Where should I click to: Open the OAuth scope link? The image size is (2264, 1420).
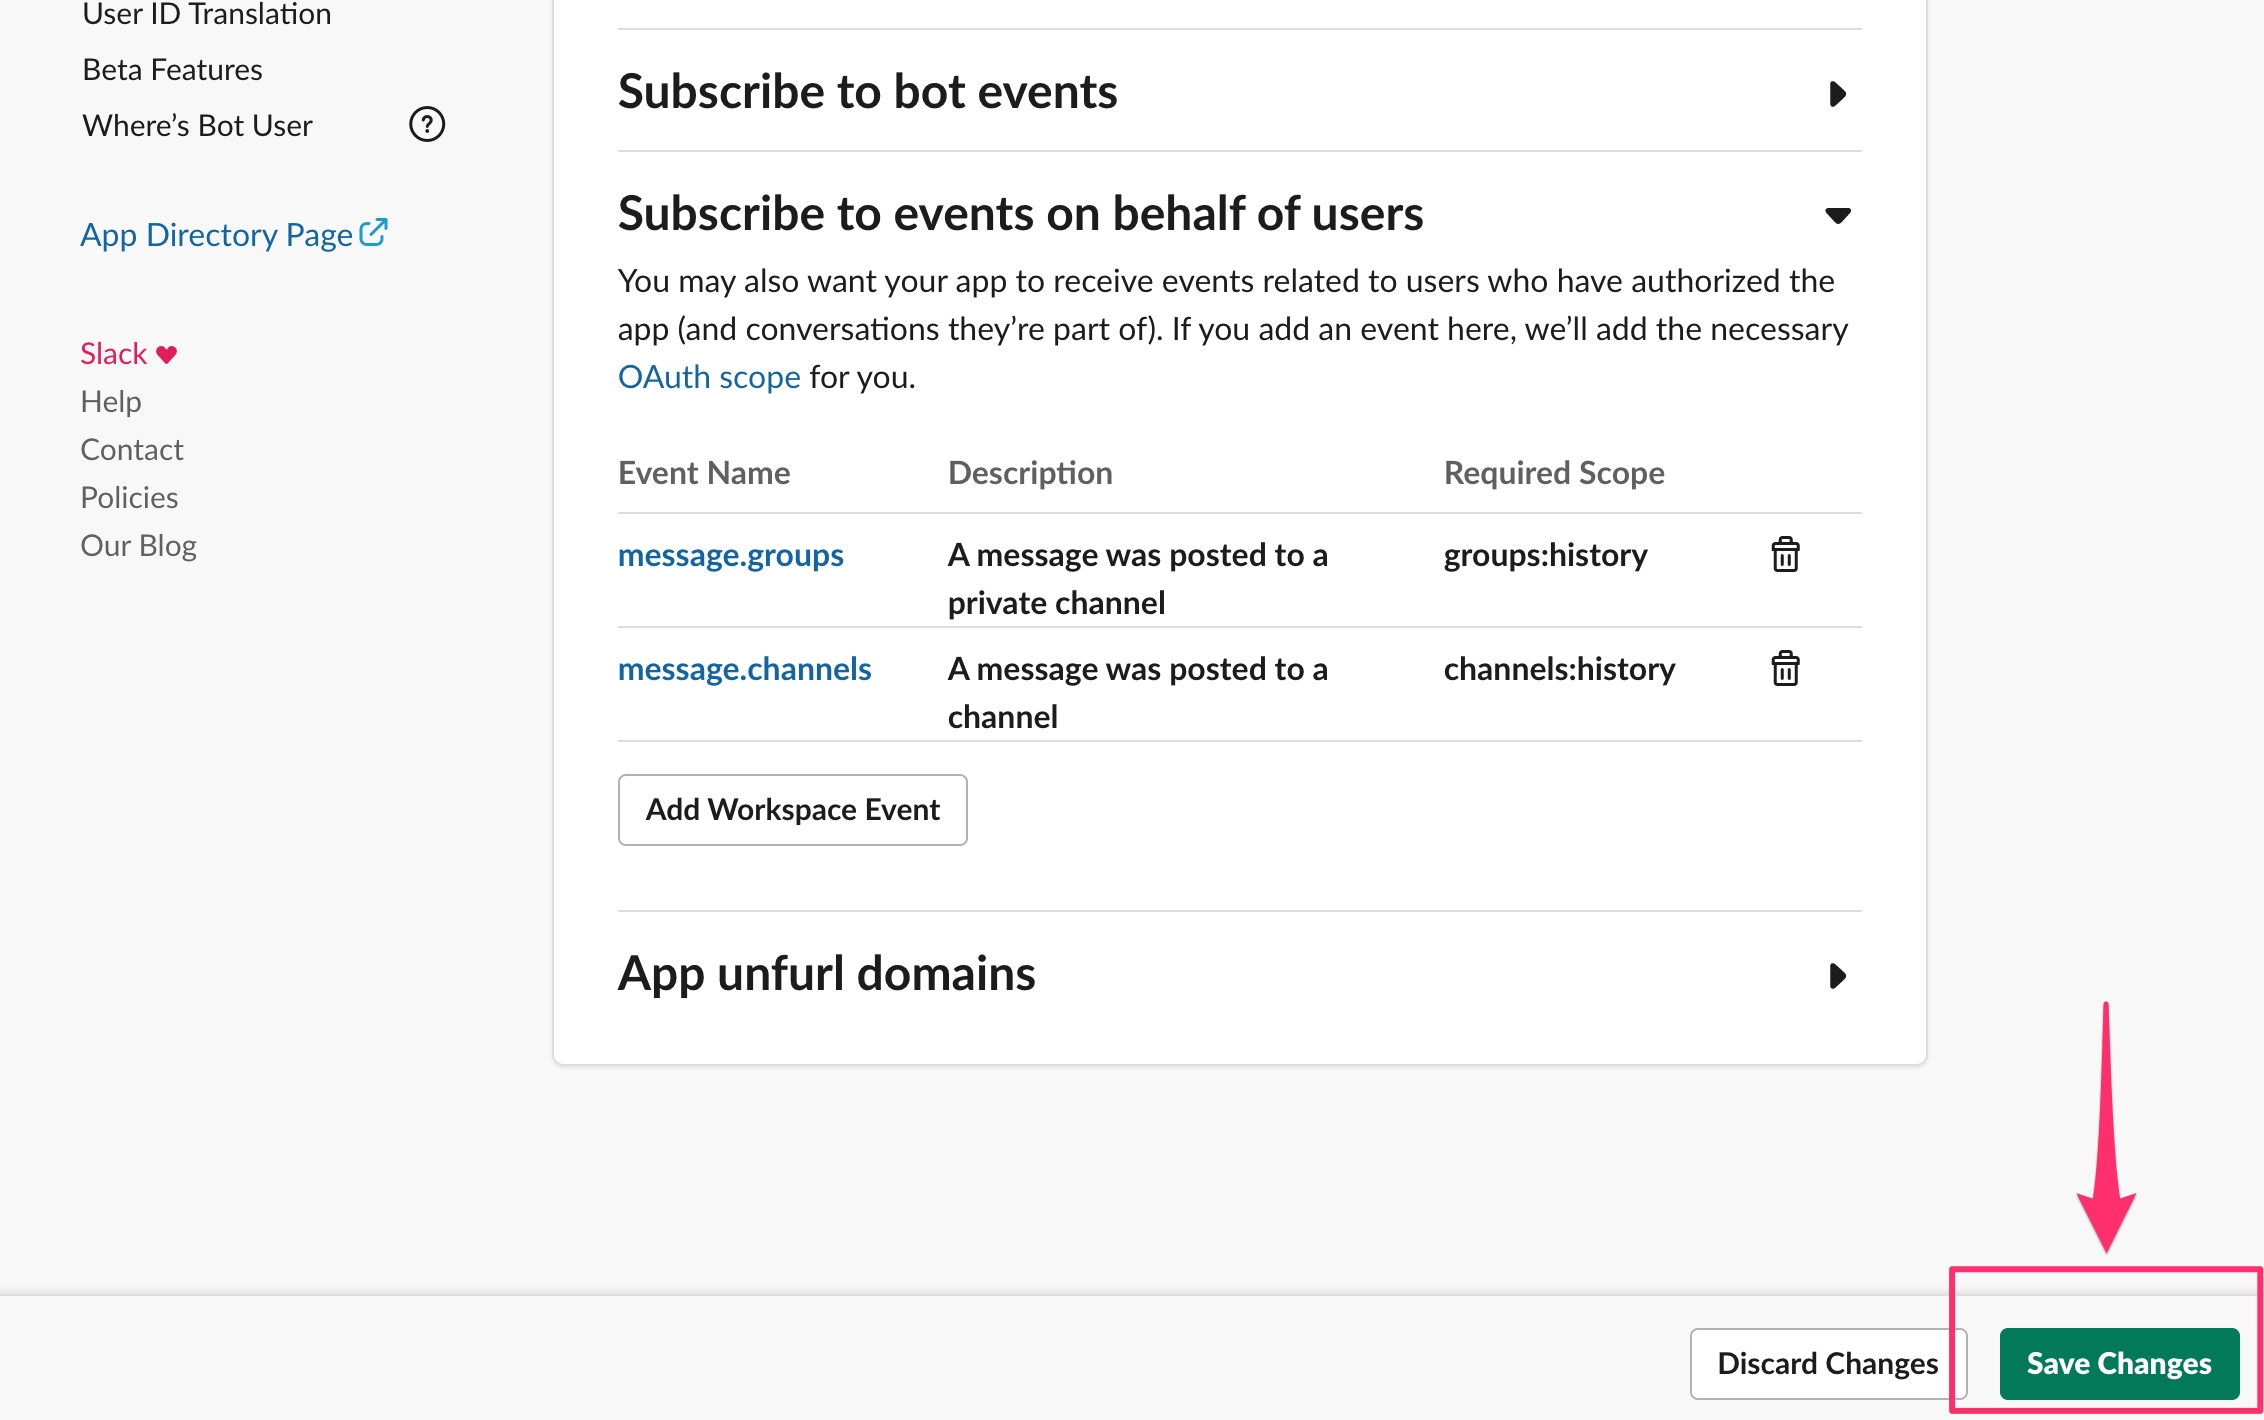[x=709, y=377]
